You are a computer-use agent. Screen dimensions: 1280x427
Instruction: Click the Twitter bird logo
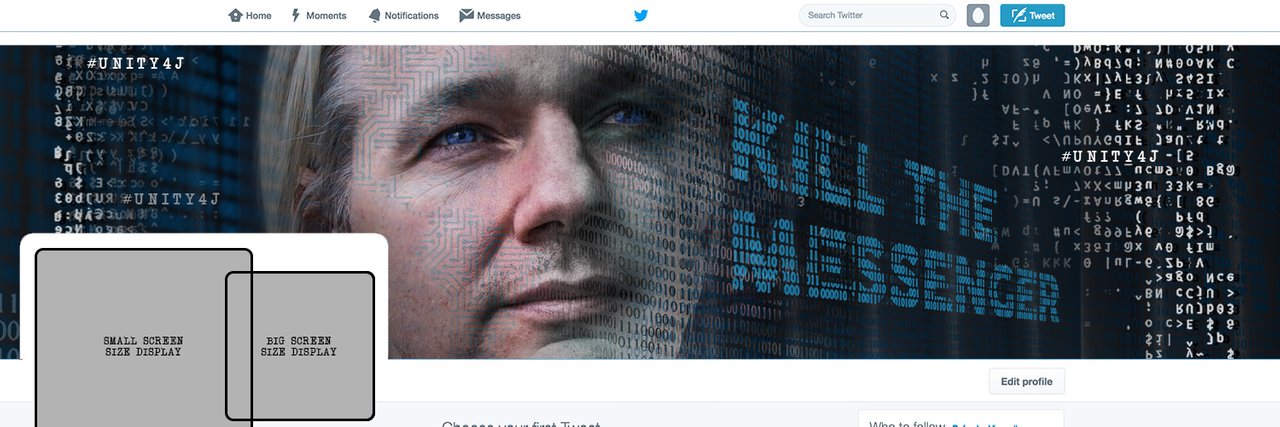tap(641, 15)
